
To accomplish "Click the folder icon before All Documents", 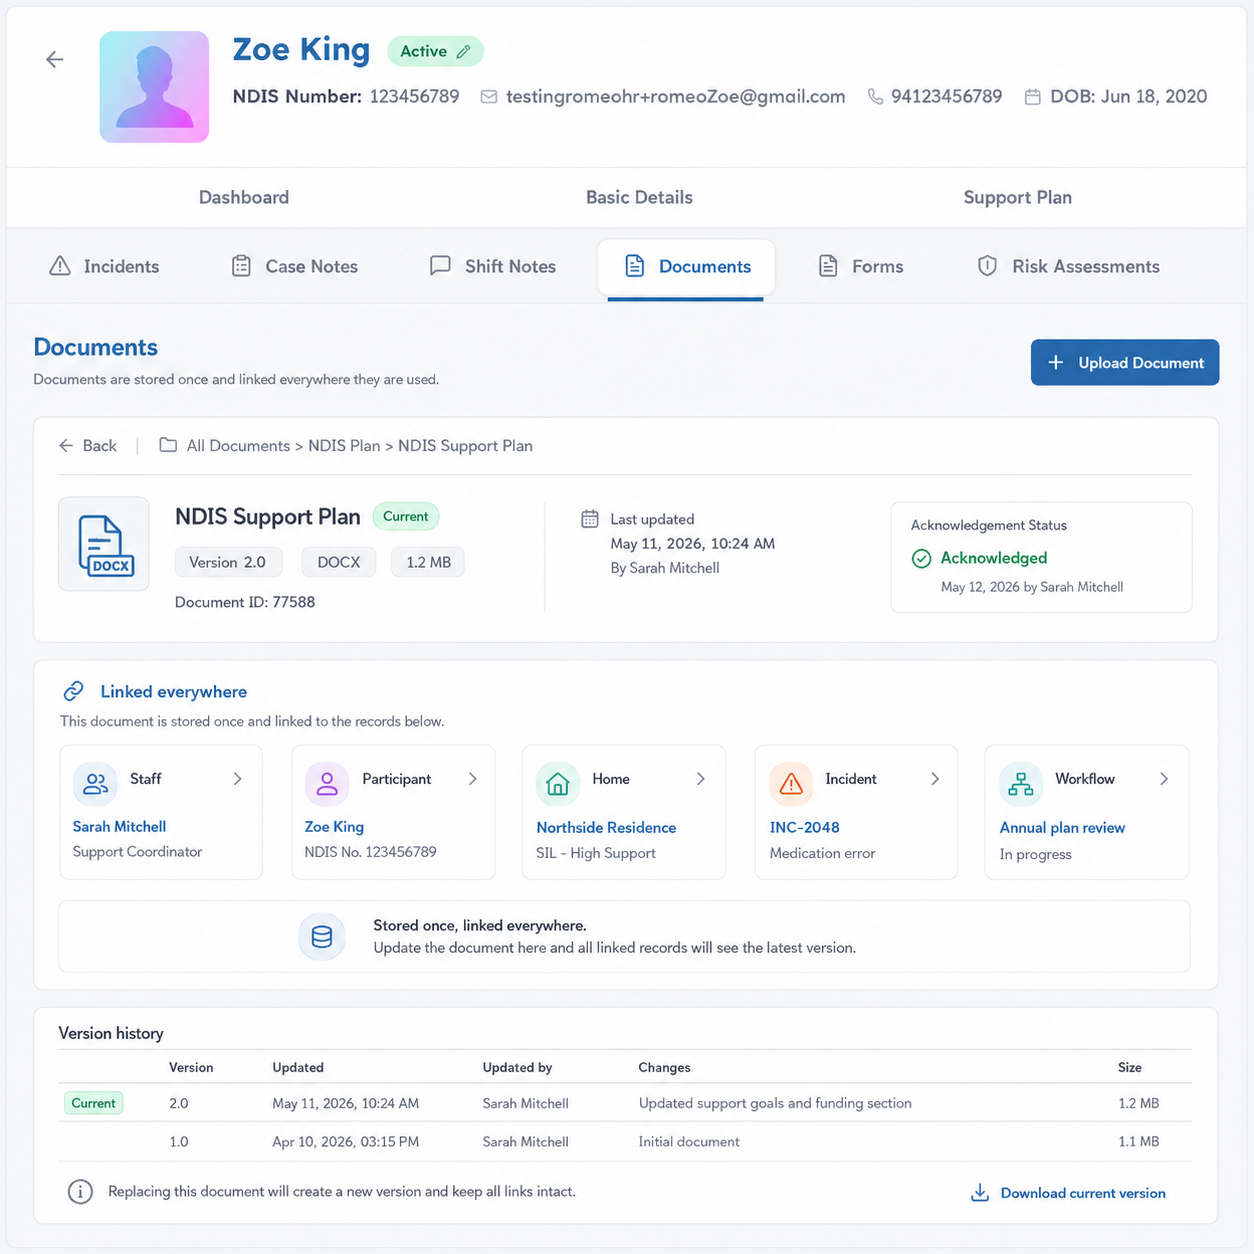I will coord(168,445).
